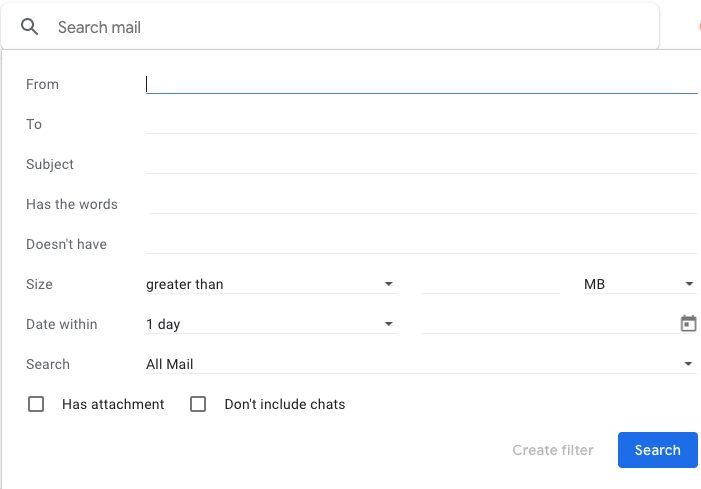Click the search magnifier icon
The width and height of the screenshot is (701, 489).
[30, 27]
